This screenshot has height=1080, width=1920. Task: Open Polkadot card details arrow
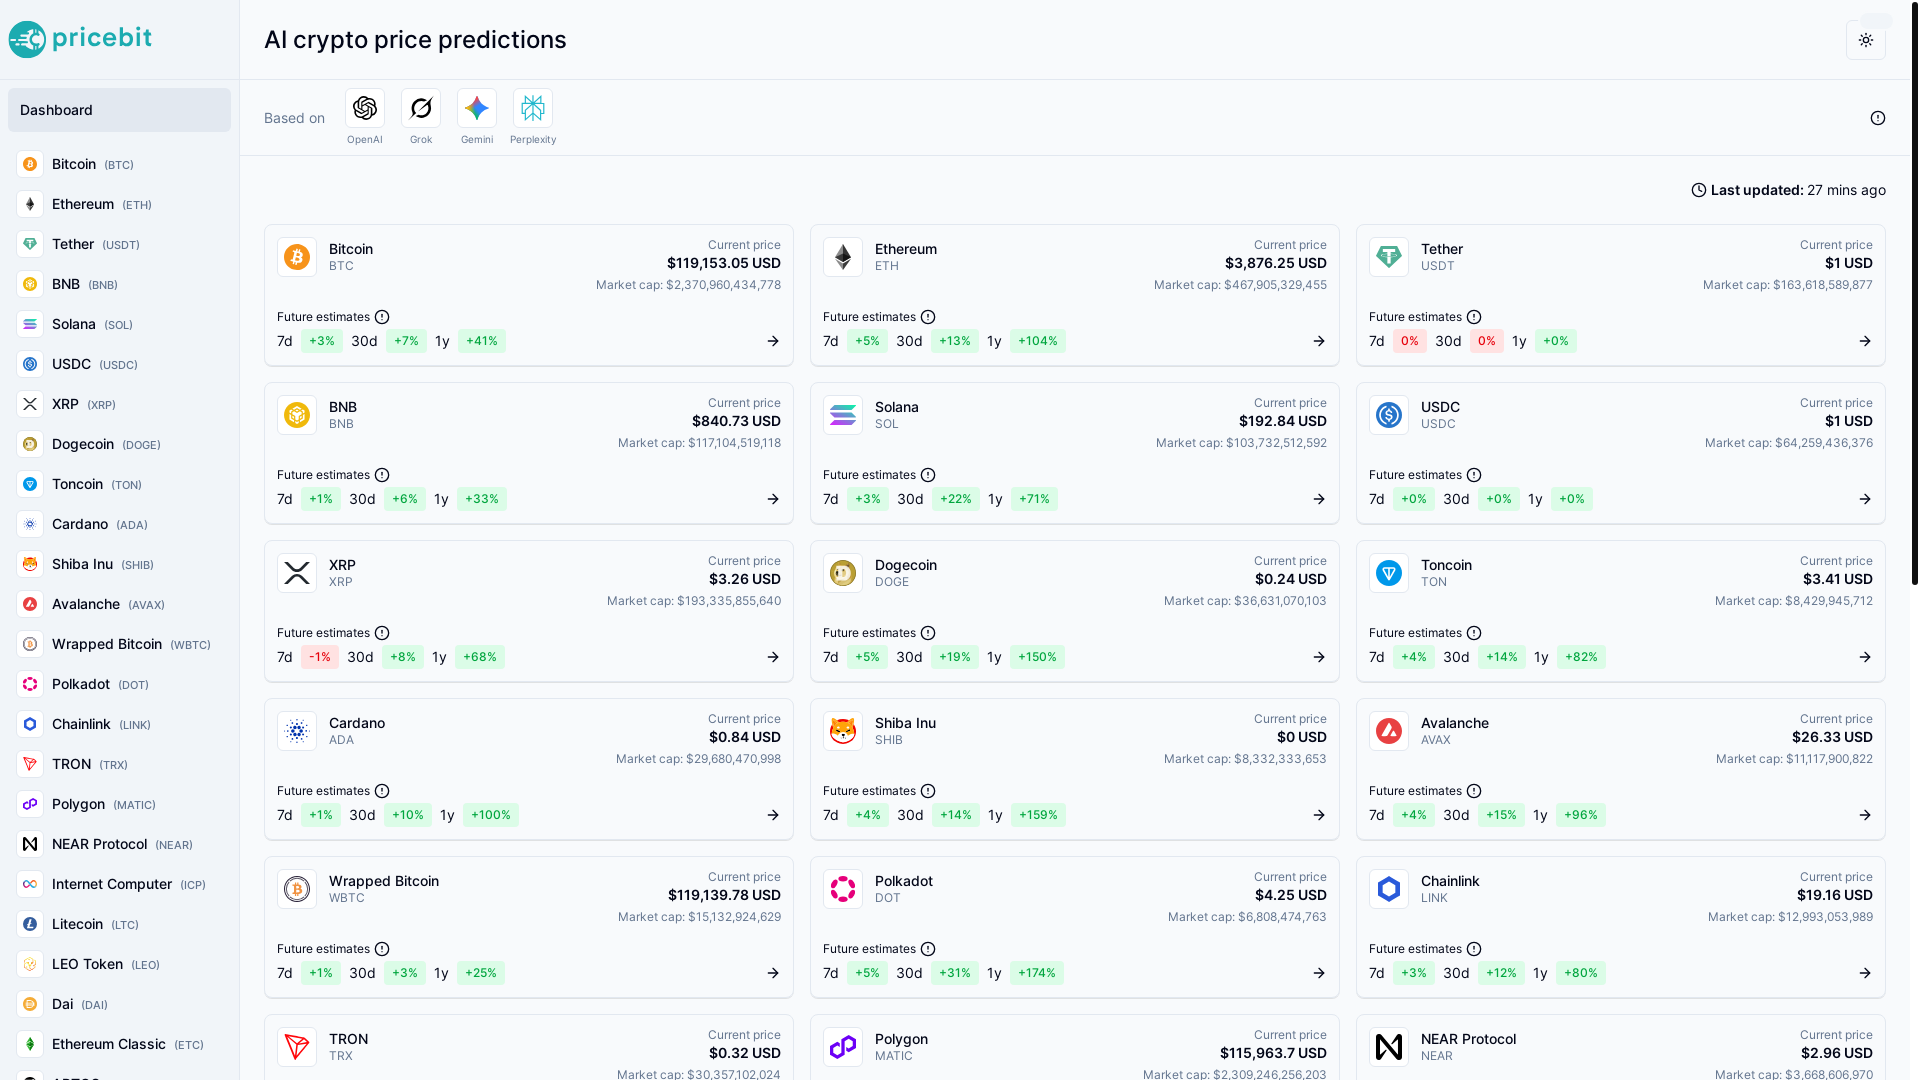click(x=1319, y=973)
